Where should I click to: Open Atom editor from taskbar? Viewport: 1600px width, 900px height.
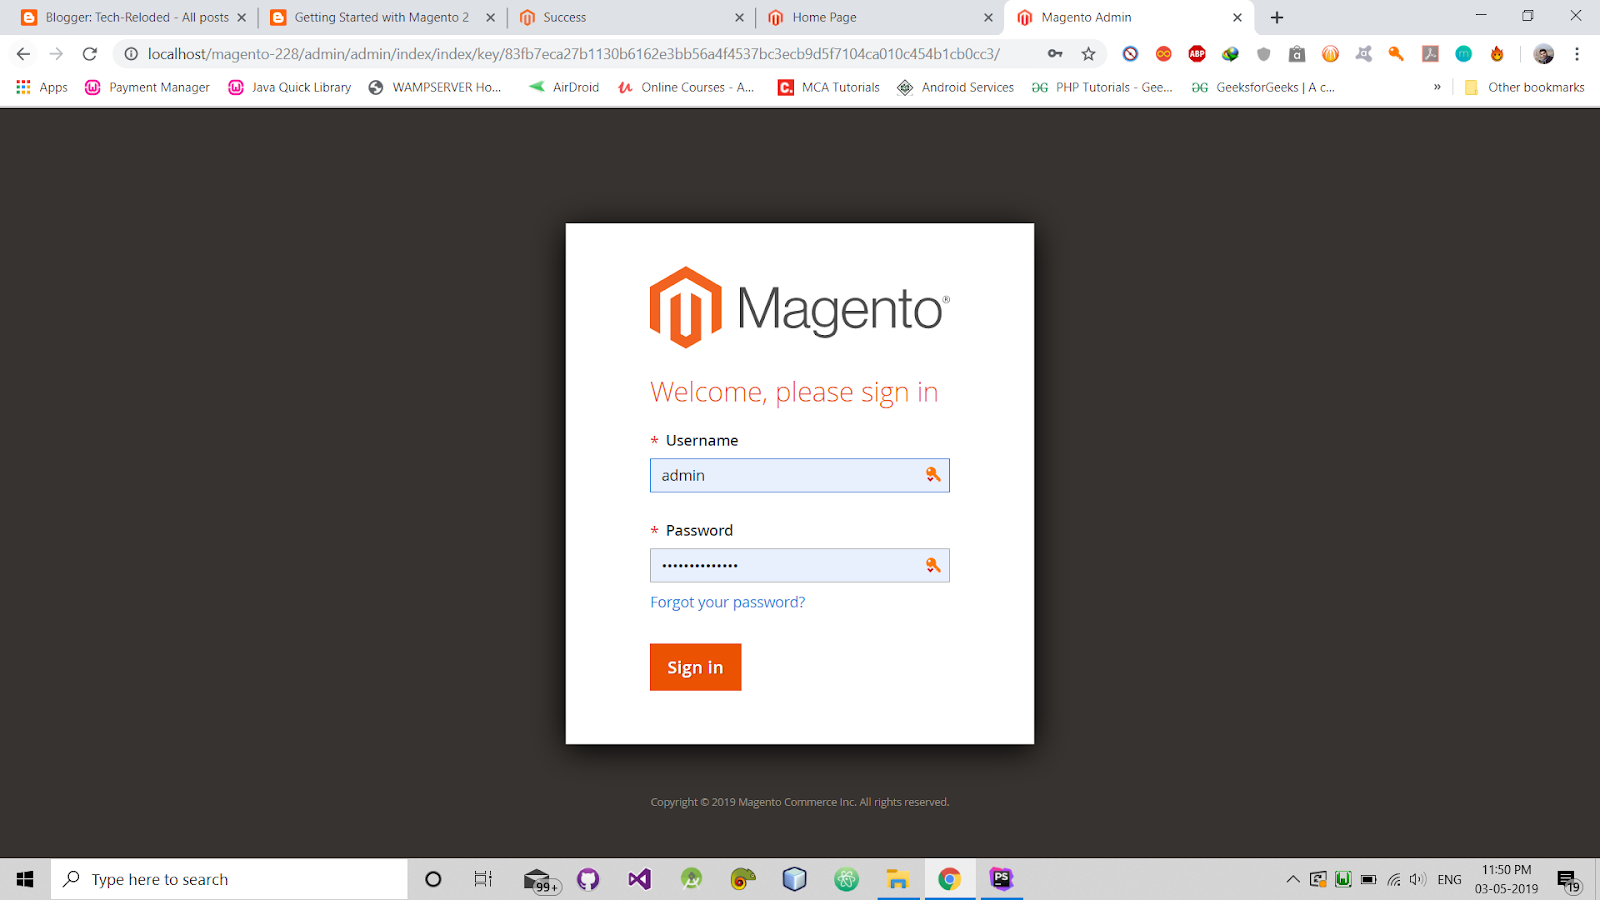click(x=847, y=879)
